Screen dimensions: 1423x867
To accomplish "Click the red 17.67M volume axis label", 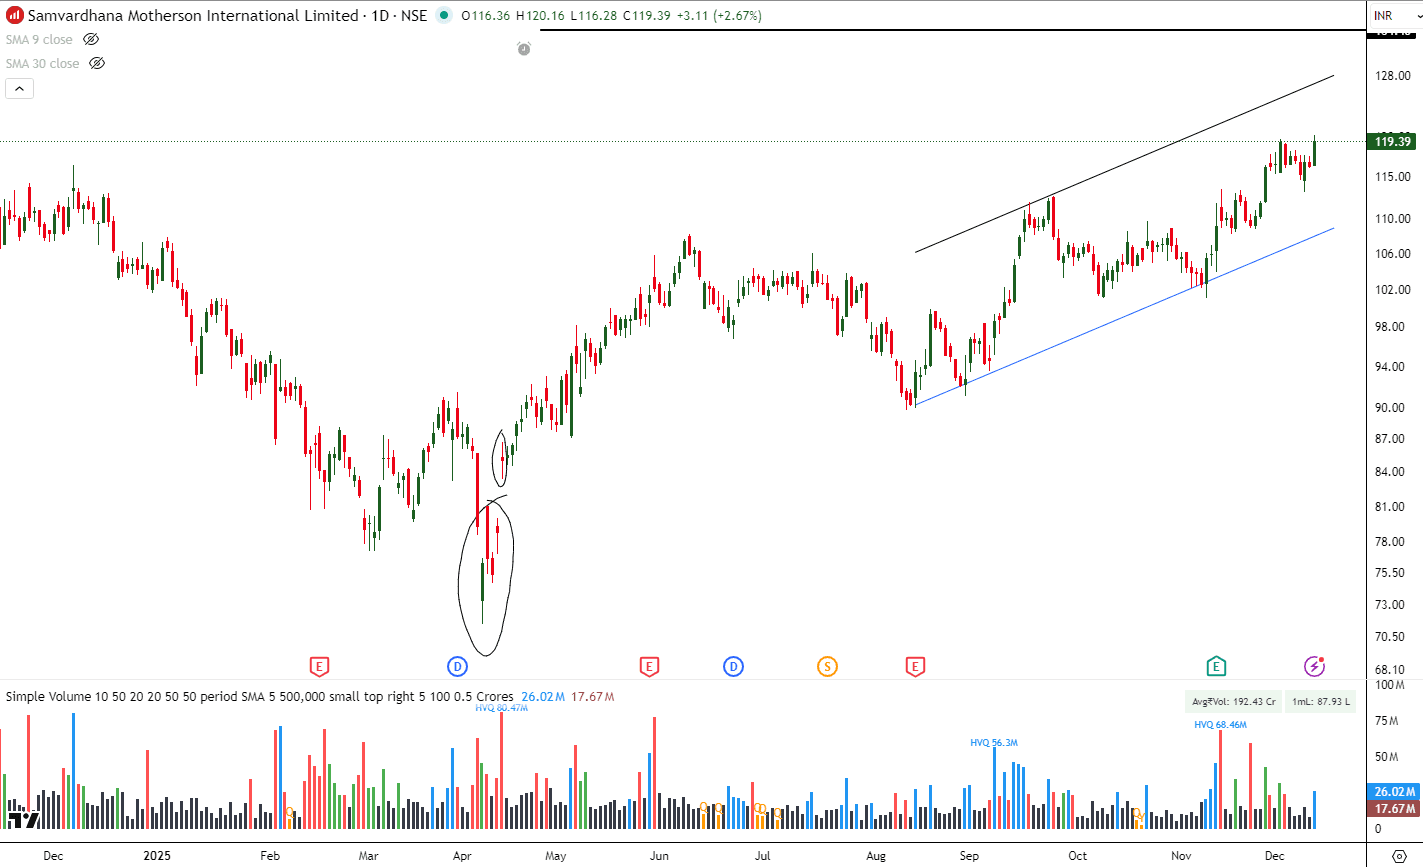I will (x=1394, y=808).
